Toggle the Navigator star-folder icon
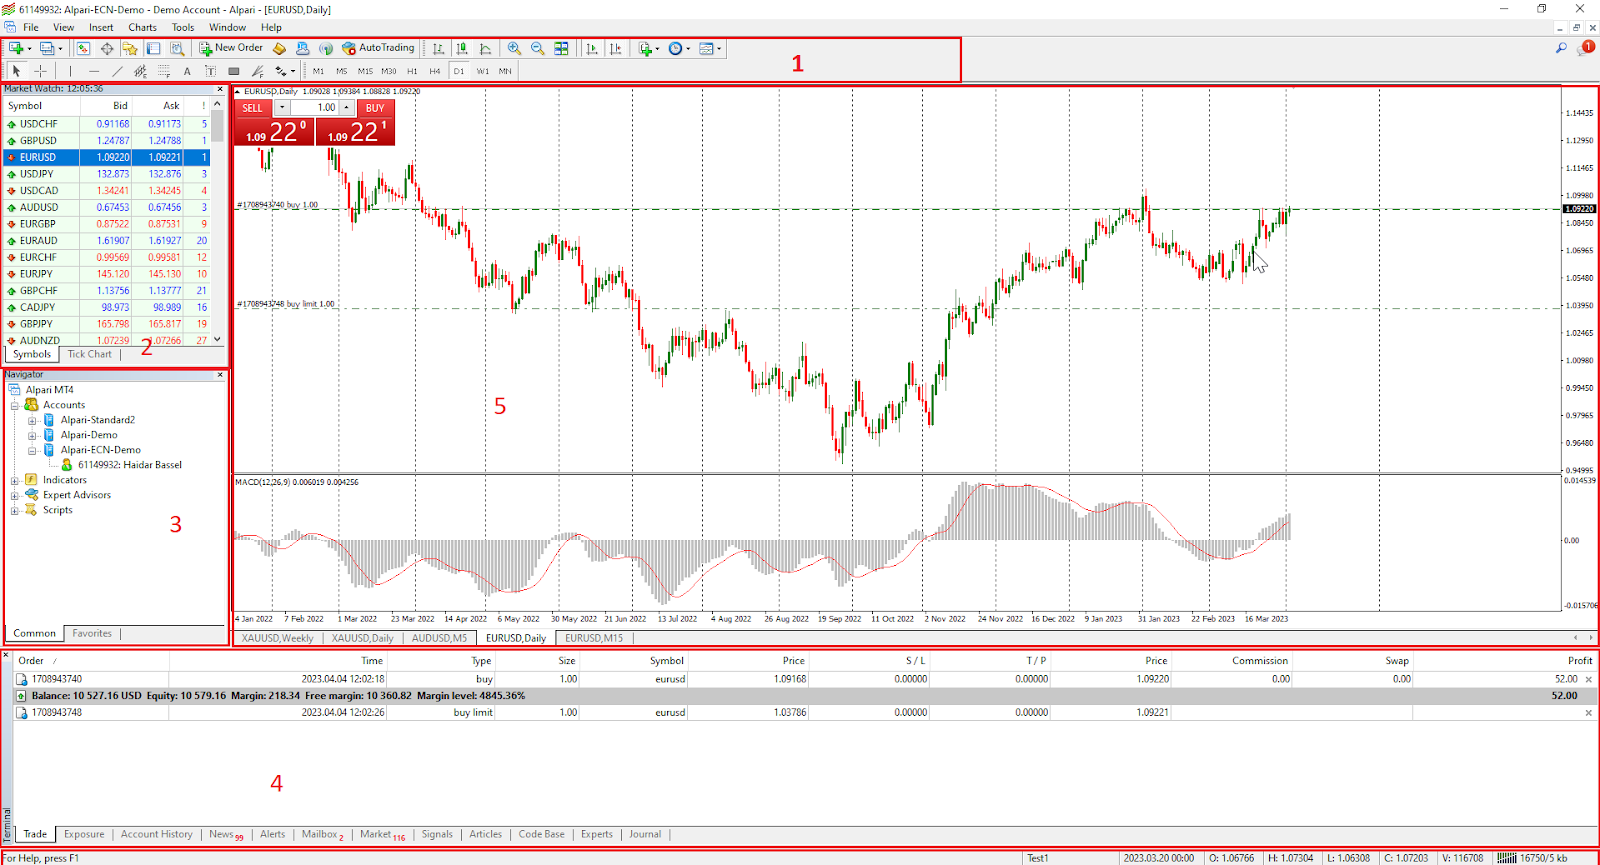Screen dimensions: 1600x865 [130, 48]
